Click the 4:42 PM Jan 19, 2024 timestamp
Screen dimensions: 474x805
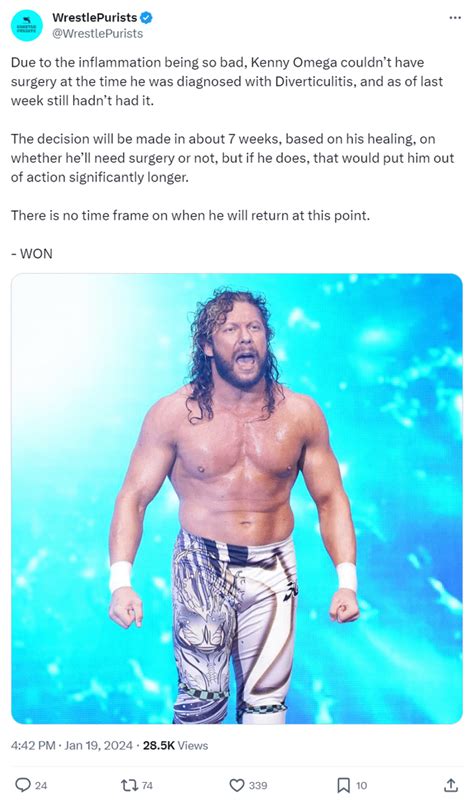[x=72, y=745]
